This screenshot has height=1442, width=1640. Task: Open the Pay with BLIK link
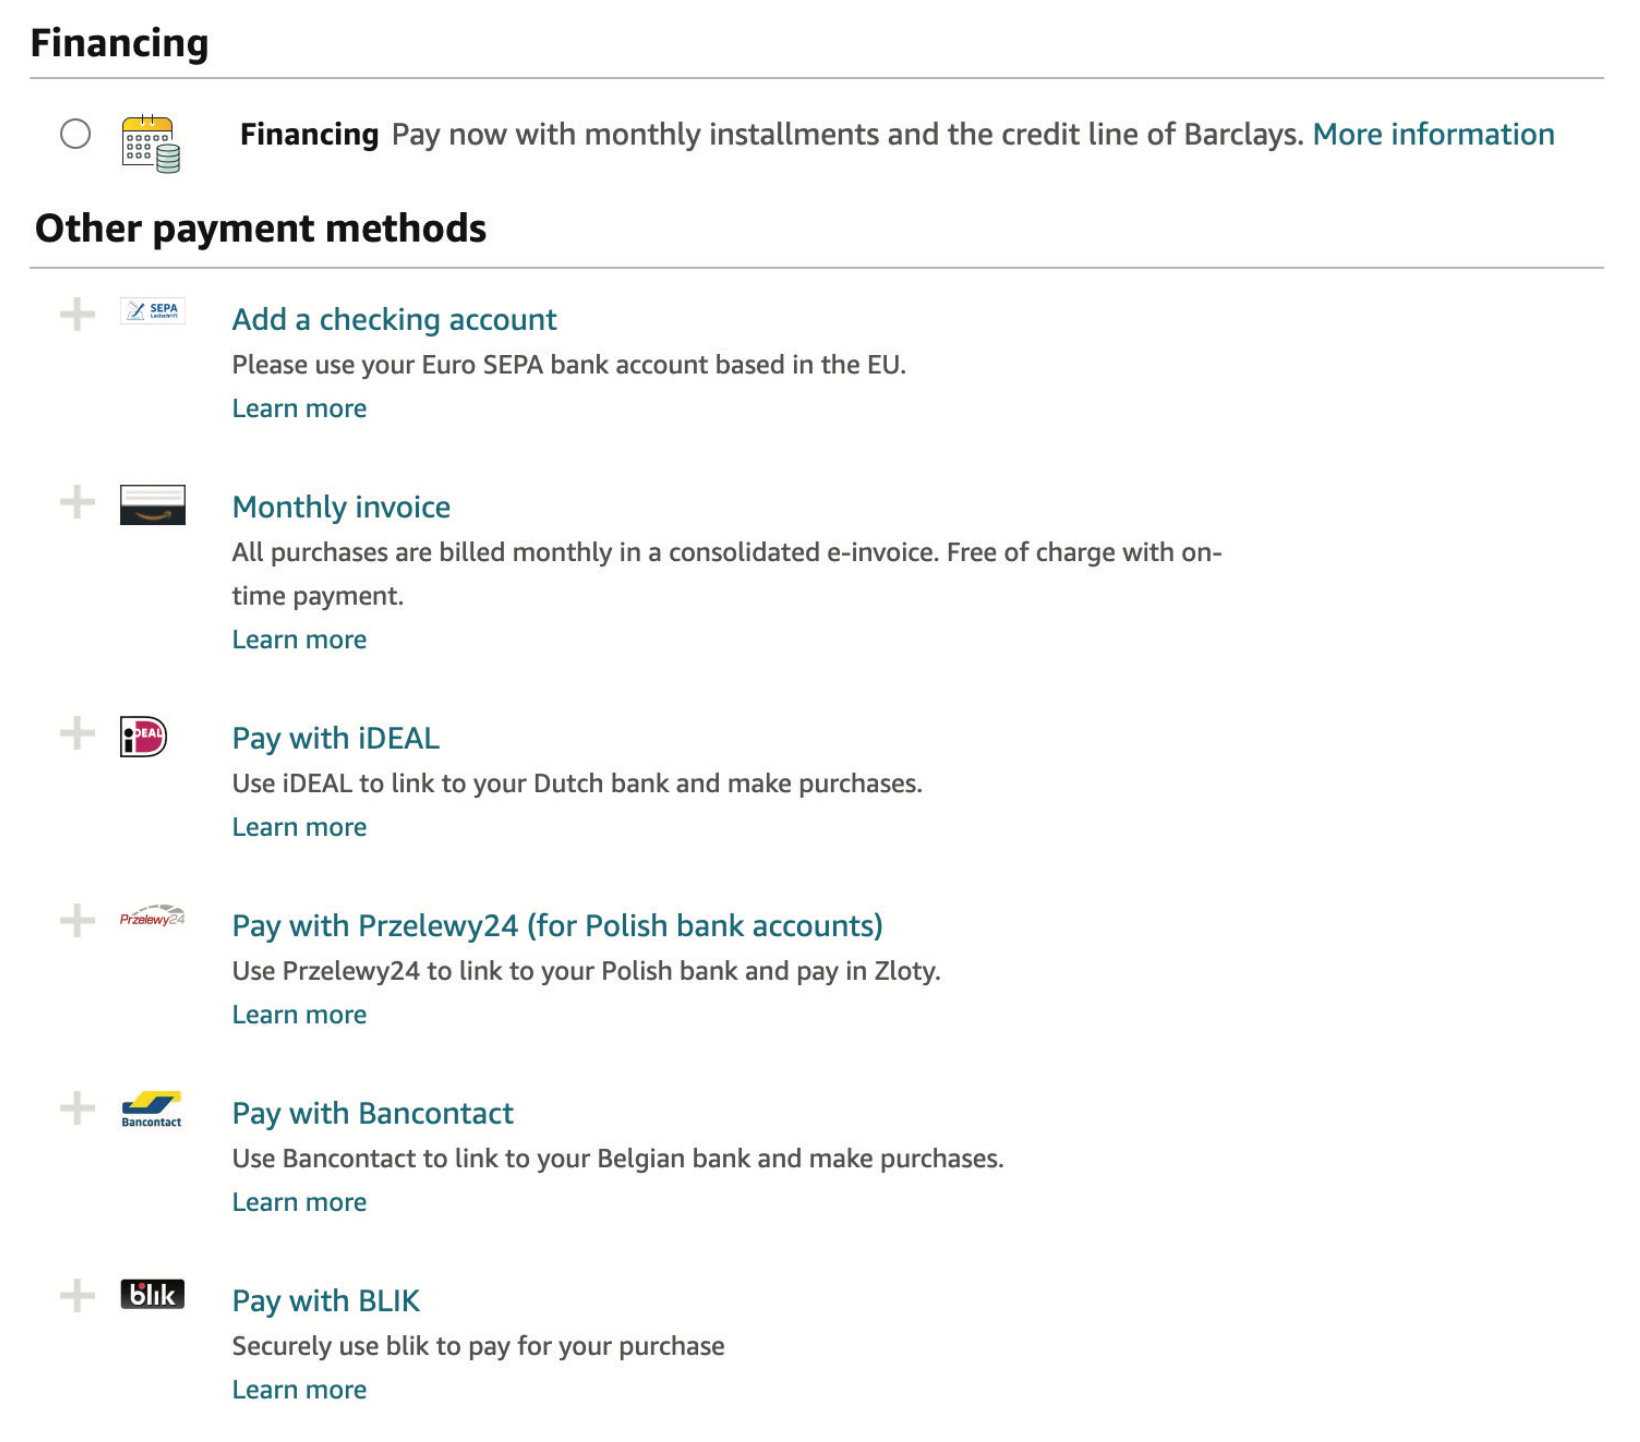(x=326, y=1300)
